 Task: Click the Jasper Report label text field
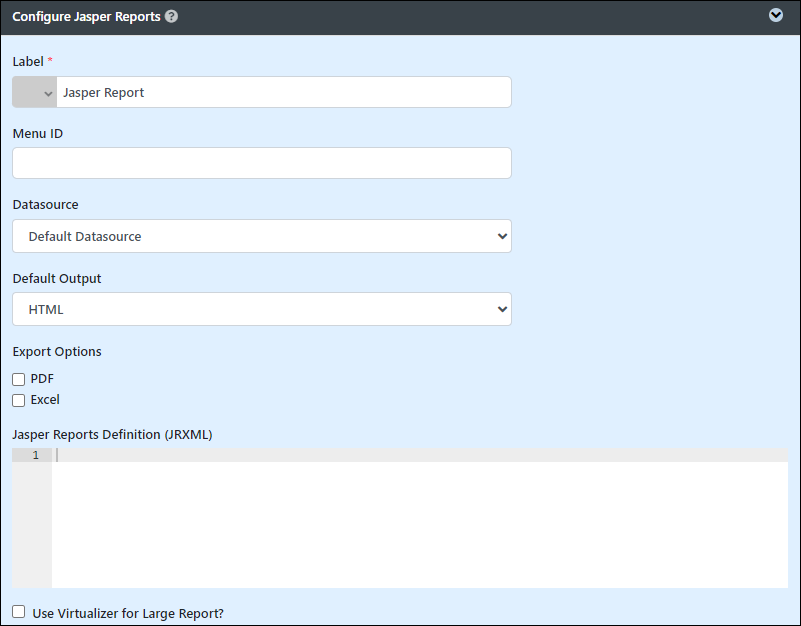tap(284, 92)
